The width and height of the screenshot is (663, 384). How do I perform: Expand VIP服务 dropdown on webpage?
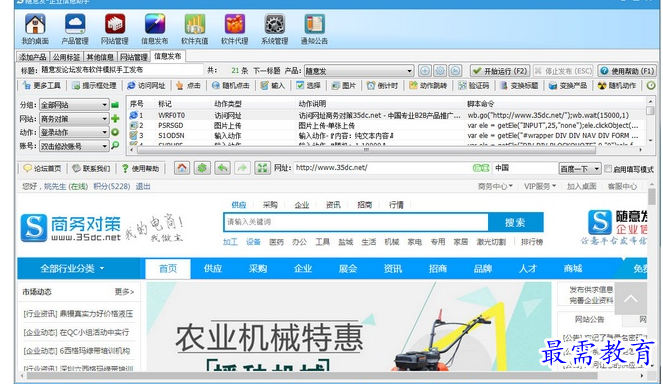click(540, 186)
